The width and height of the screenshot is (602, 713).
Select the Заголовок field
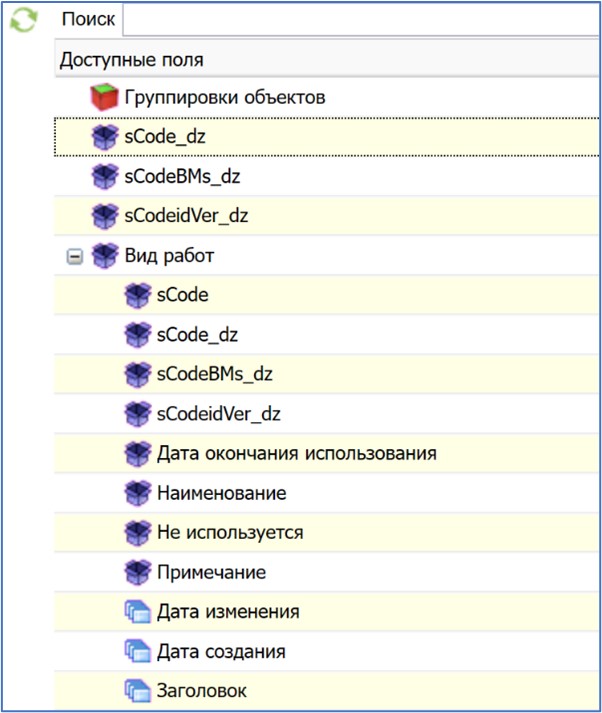[x=201, y=691]
